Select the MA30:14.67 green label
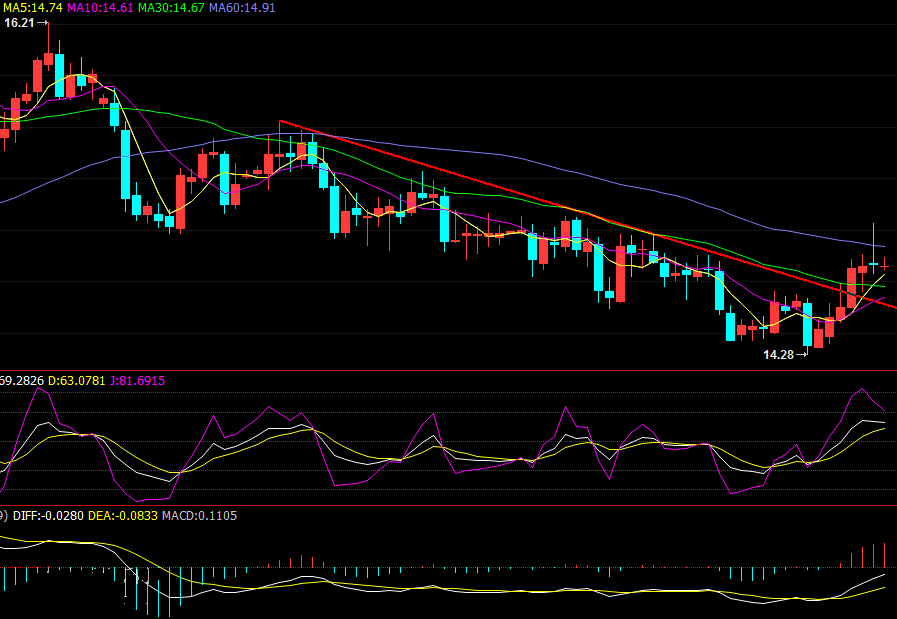The height and width of the screenshot is (619, 897). 171,7
